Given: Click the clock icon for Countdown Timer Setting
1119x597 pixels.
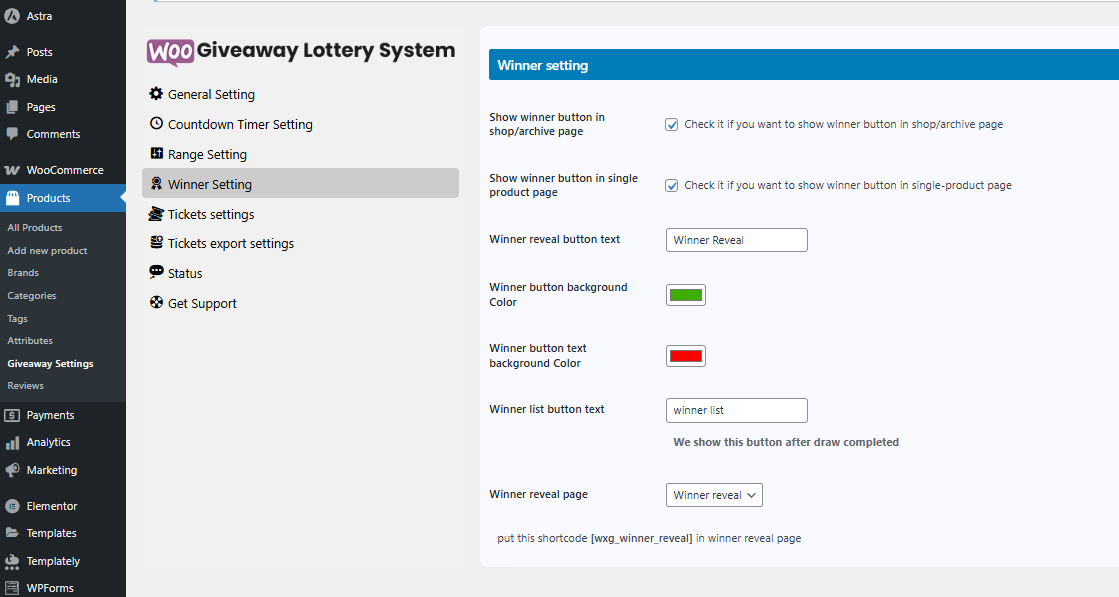Looking at the screenshot, I should [156, 124].
